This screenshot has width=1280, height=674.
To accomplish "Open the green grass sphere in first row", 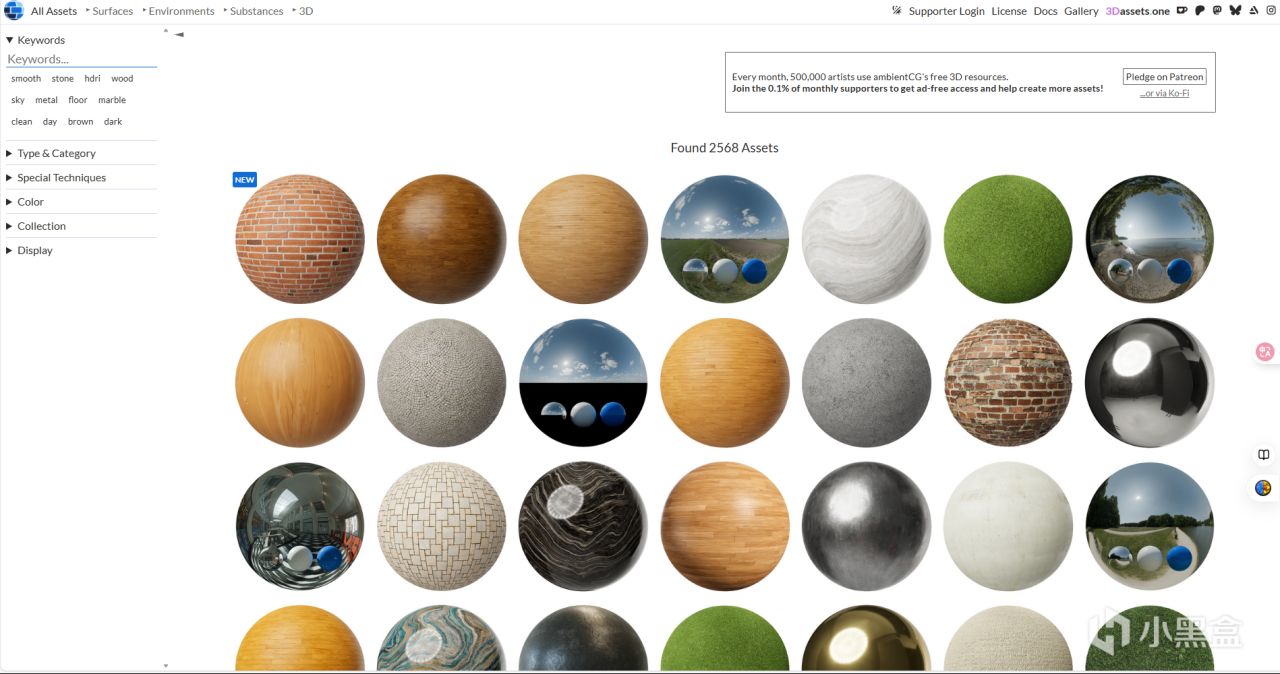I will (x=1008, y=239).
